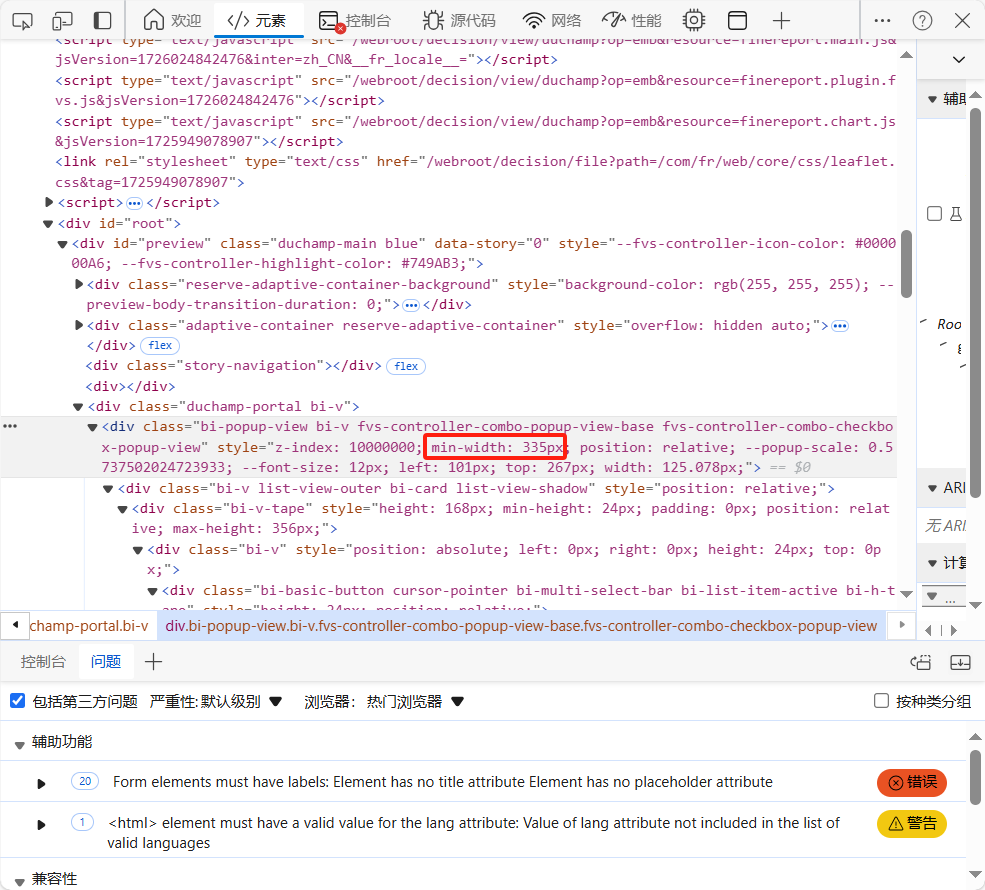Image resolution: width=985 pixels, height=890 pixels.
Task: Switch to 问题 issues drawer tab
Action: coord(106,661)
